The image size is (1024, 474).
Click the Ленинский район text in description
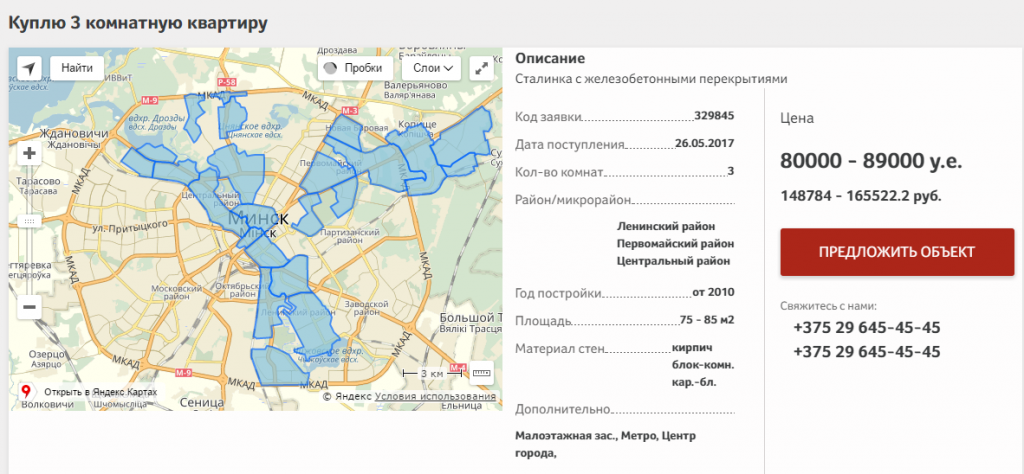[673, 226]
